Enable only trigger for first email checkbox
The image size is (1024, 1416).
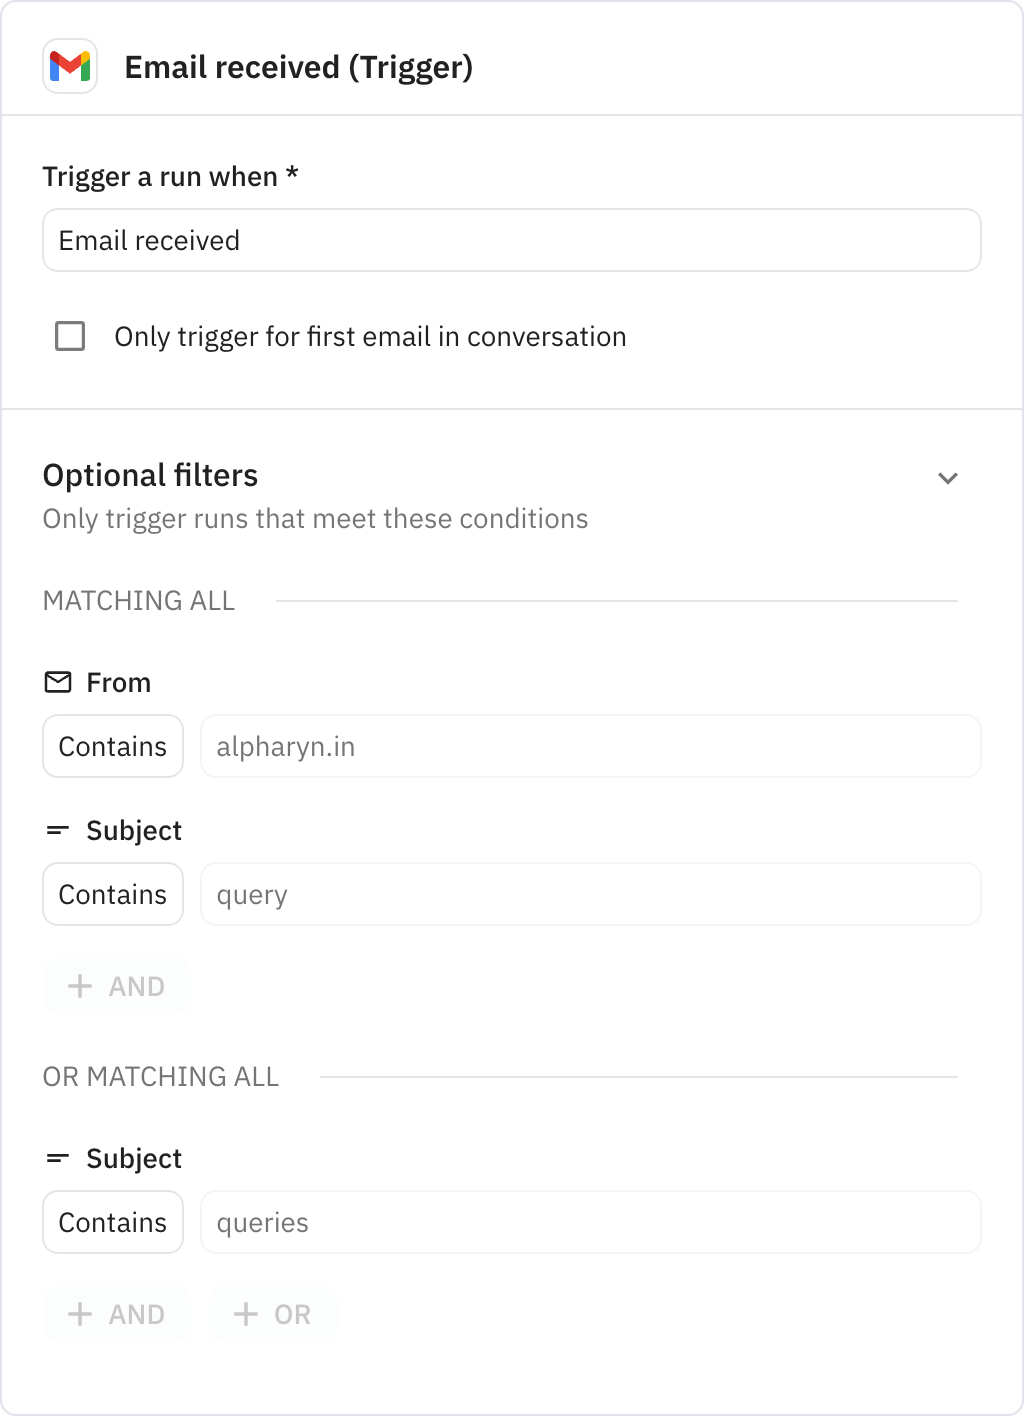pos(70,336)
